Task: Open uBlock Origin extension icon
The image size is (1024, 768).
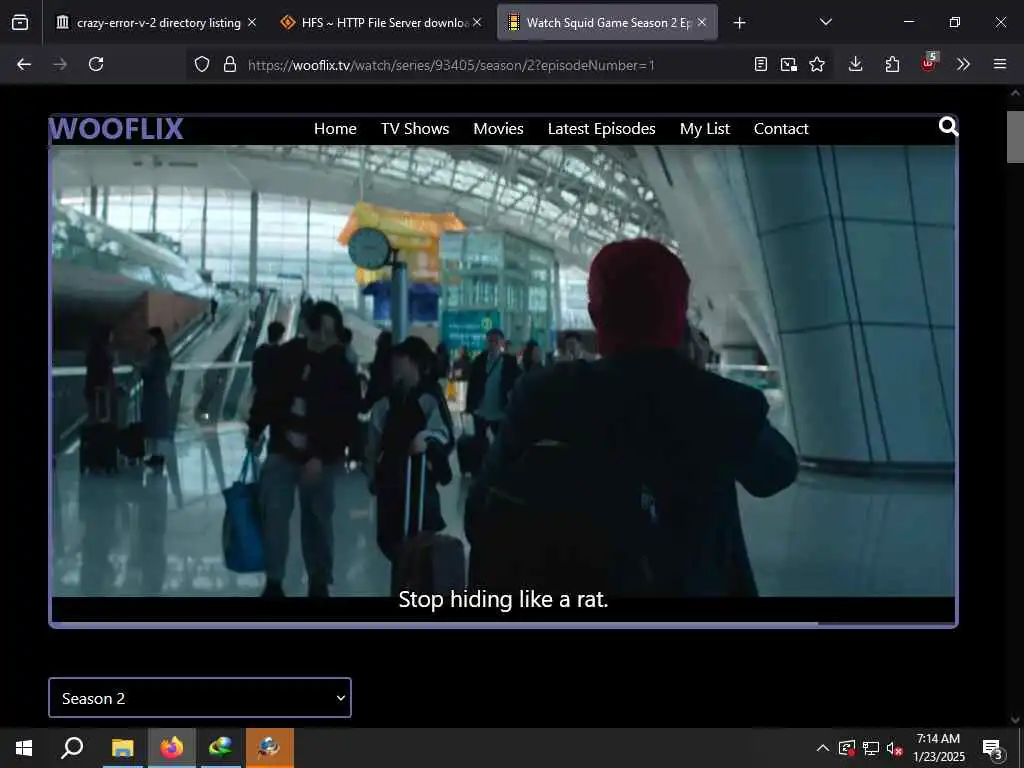Action: pos(929,63)
